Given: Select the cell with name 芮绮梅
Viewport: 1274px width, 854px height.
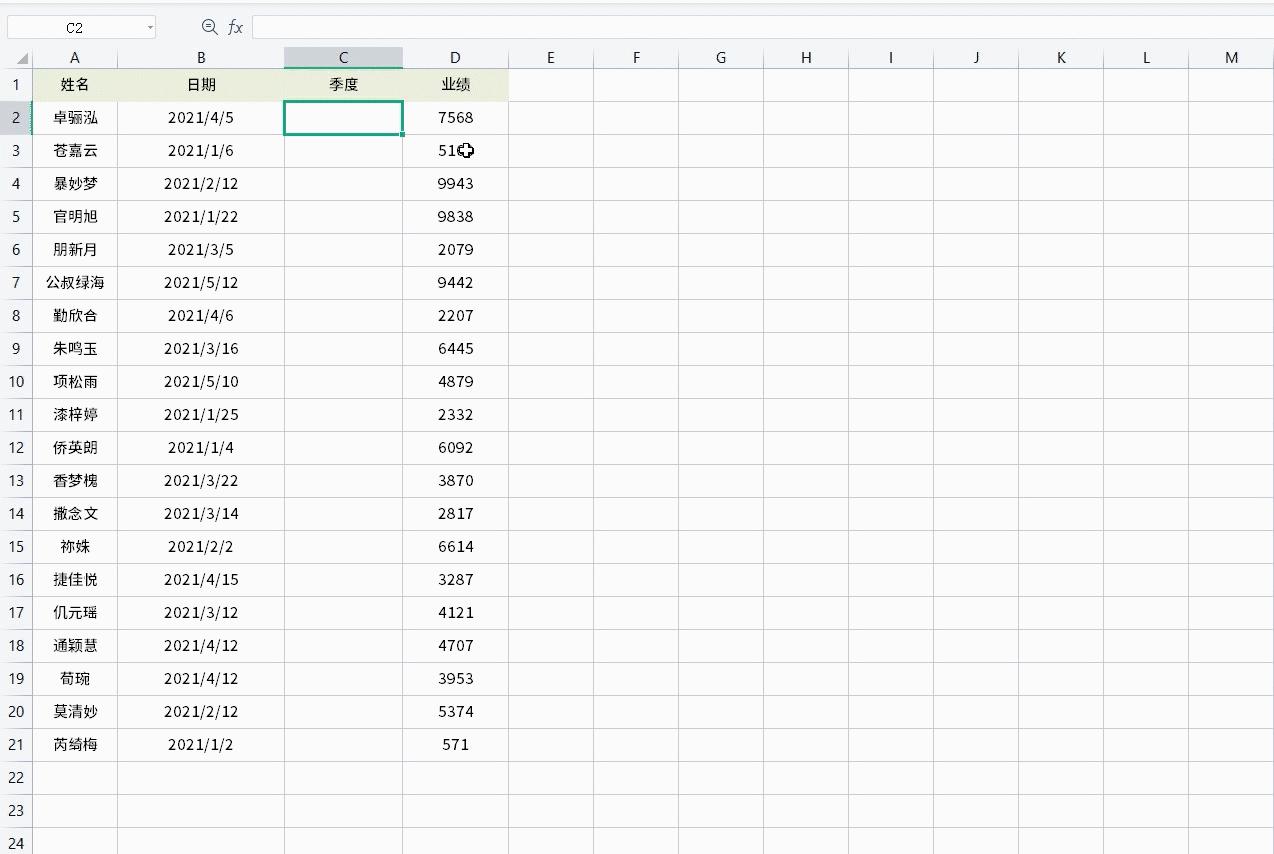Looking at the screenshot, I should (x=75, y=745).
